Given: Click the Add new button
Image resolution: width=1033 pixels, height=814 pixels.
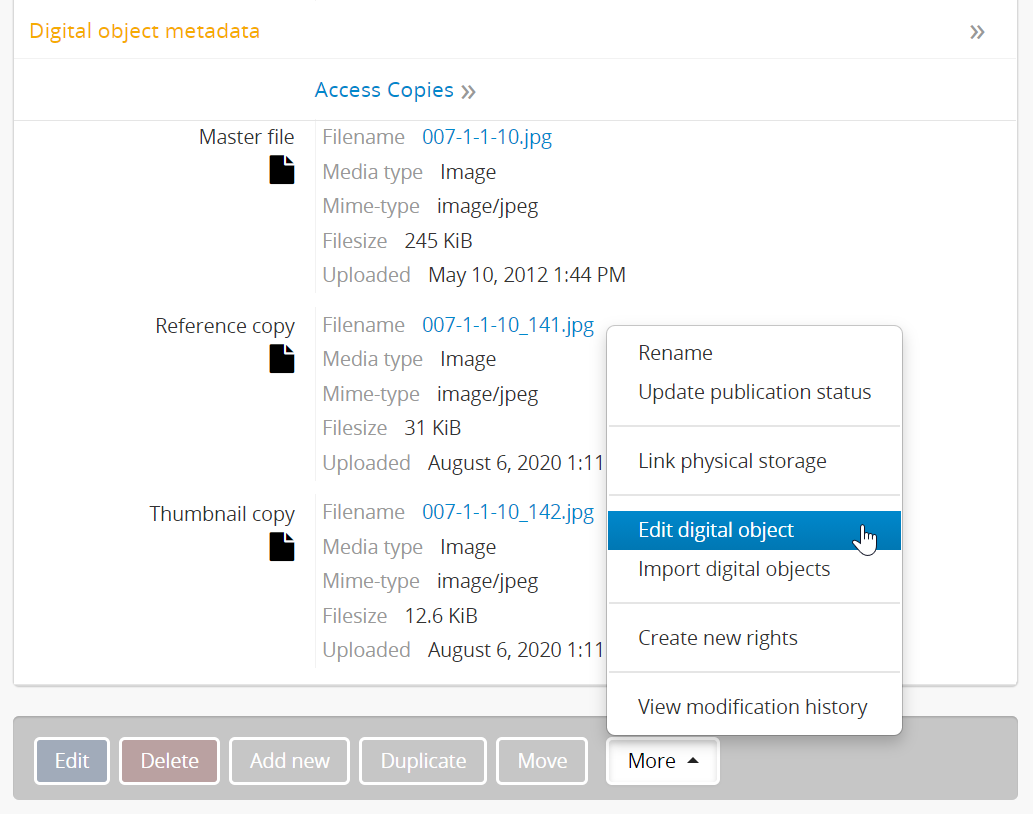Looking at the screenshot, I should (x=289, y=761).
